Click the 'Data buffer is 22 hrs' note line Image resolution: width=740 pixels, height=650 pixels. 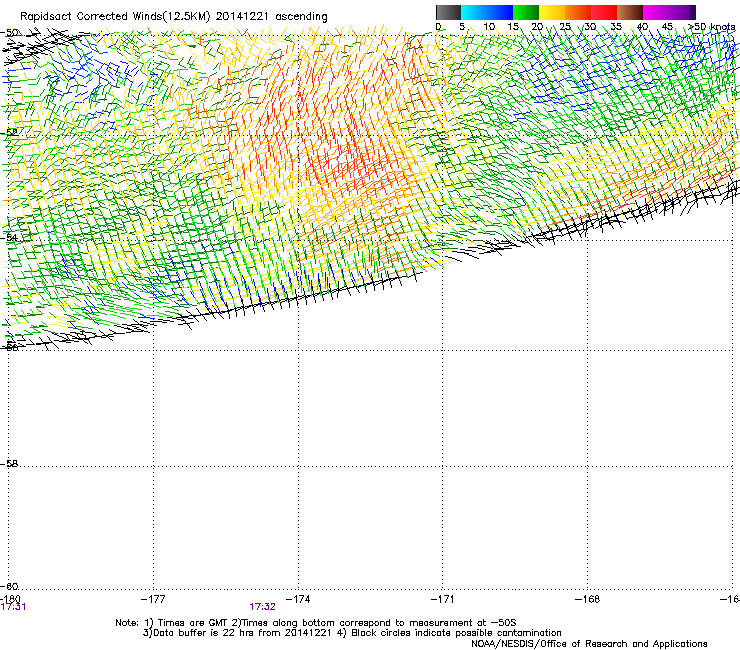[352, 633]
